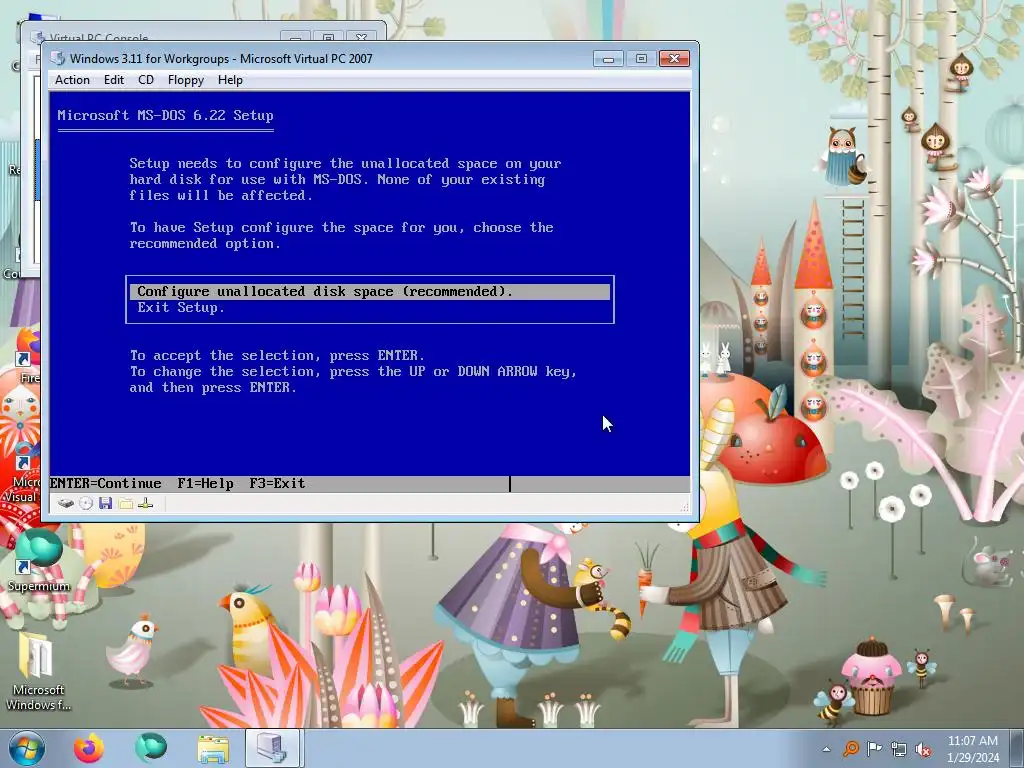
Task: Close the Windows 3.11 Virtual PC window
Action: (674, 59)
